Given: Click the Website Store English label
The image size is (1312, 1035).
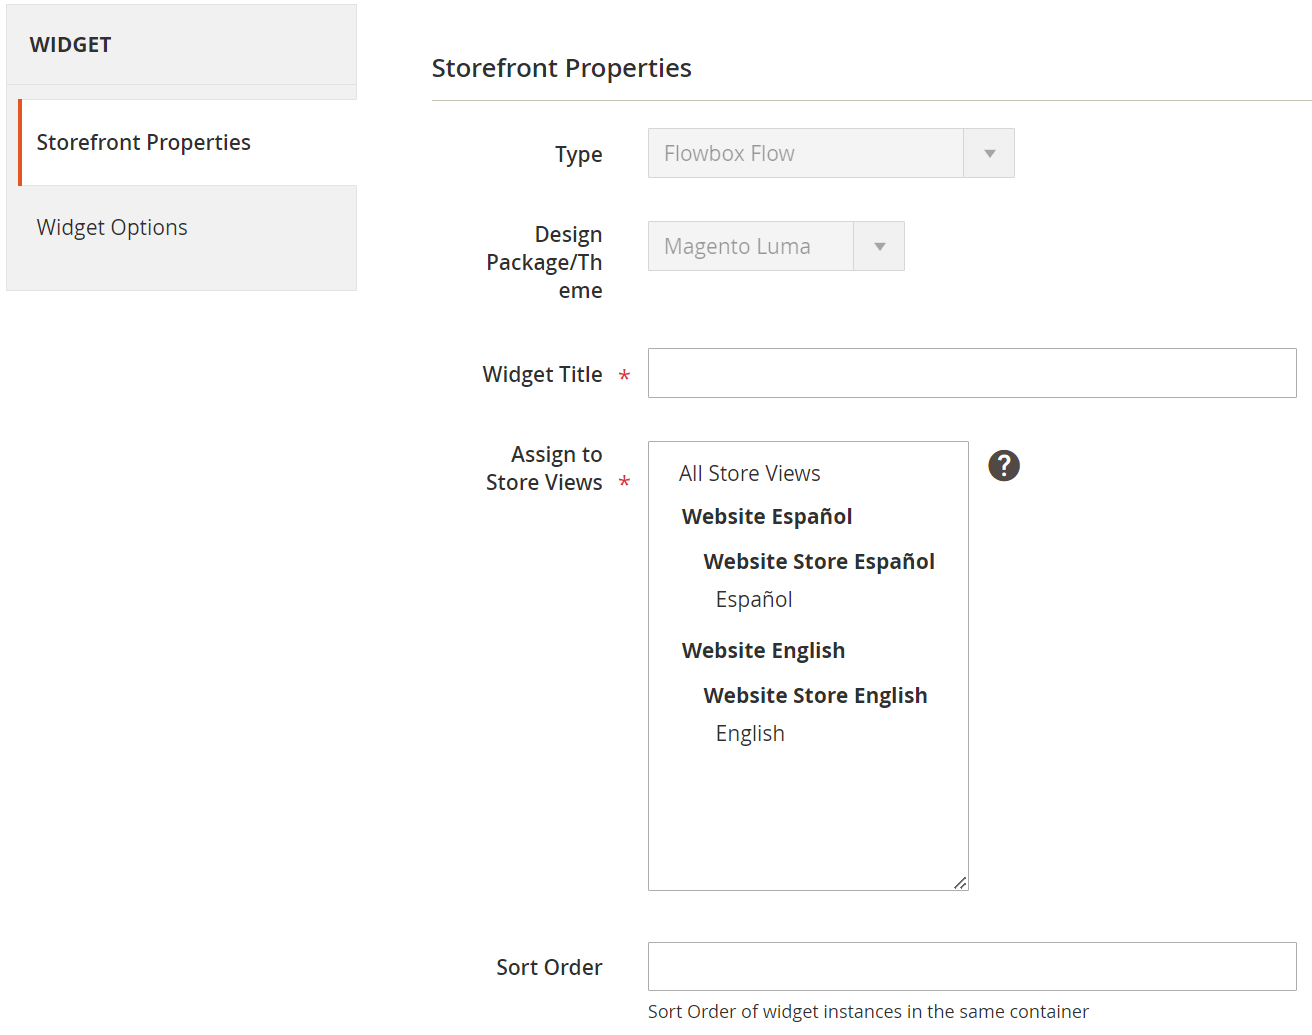Looking at the screenshot, I should click(815, 695).
